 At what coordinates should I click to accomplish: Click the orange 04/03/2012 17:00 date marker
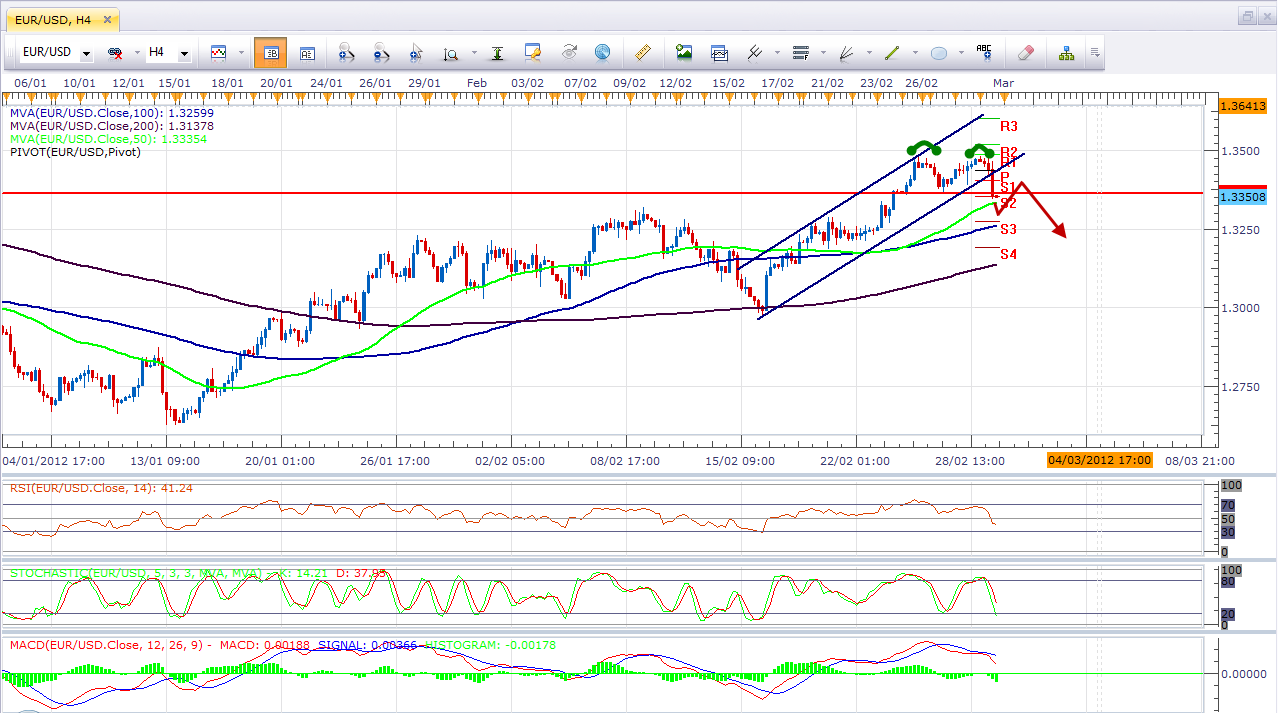tap(1099, 460)
